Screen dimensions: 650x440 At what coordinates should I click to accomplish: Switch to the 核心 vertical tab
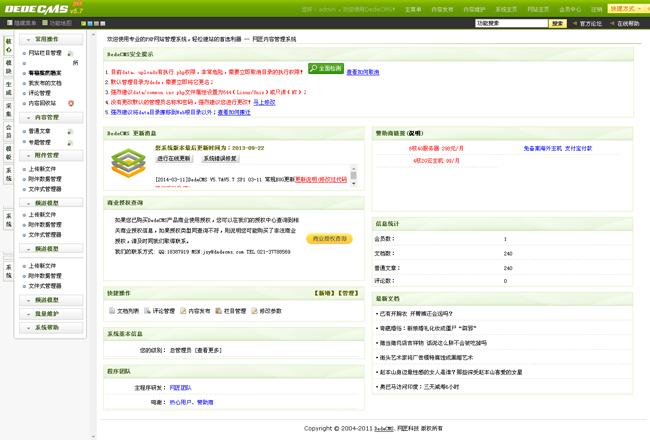[x=9, y=46]
